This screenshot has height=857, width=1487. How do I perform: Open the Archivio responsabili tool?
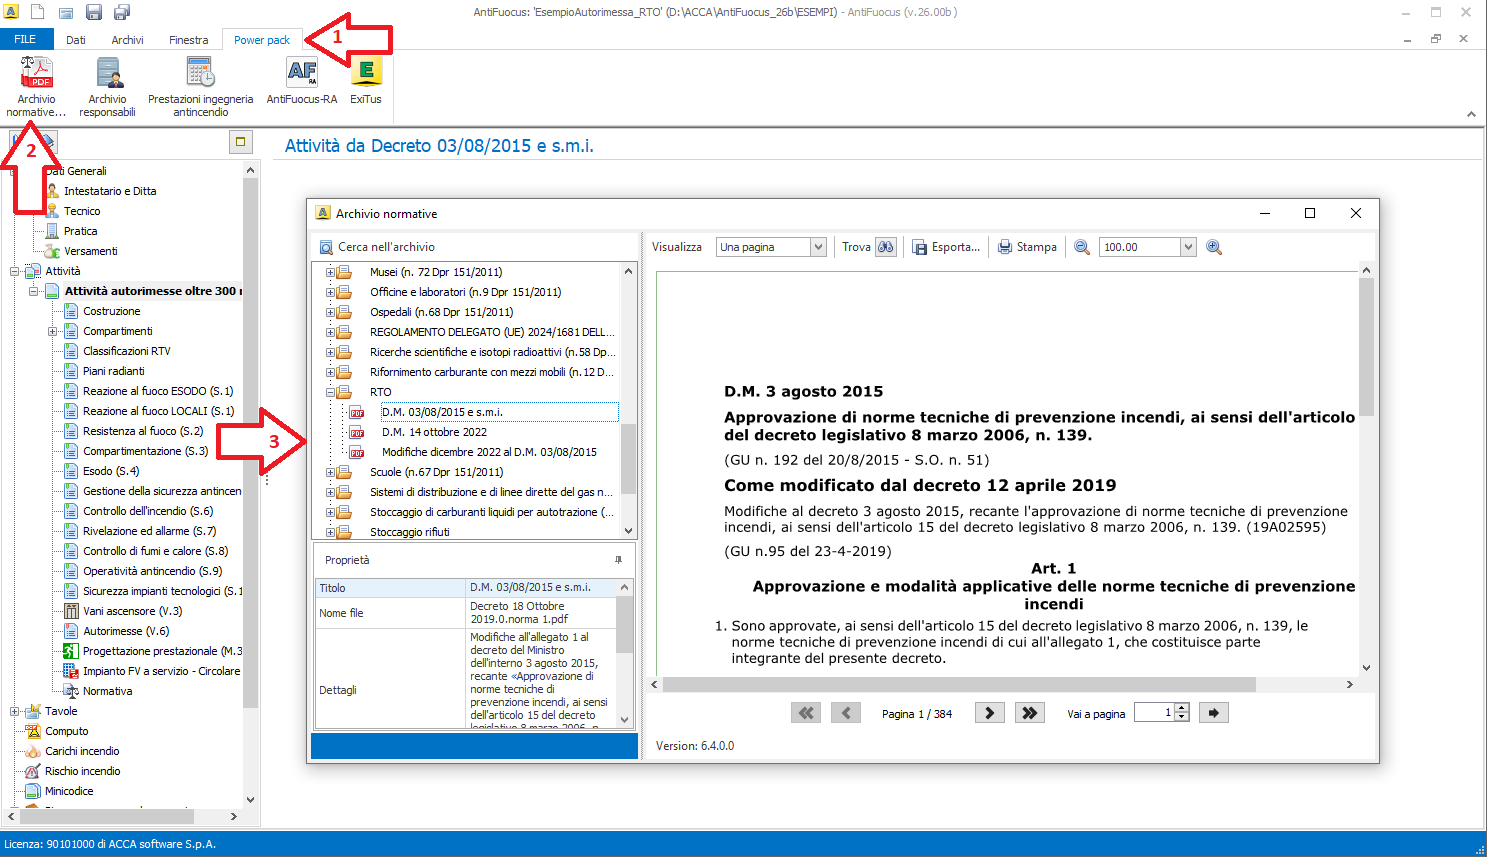[x=107, y=86]
